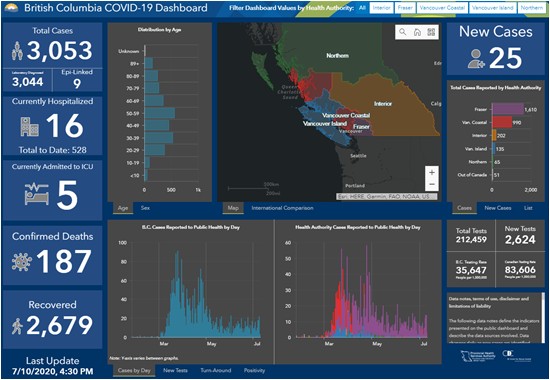Click the ICU bed icon
This screenshot has width=550, height=380.
36,194
